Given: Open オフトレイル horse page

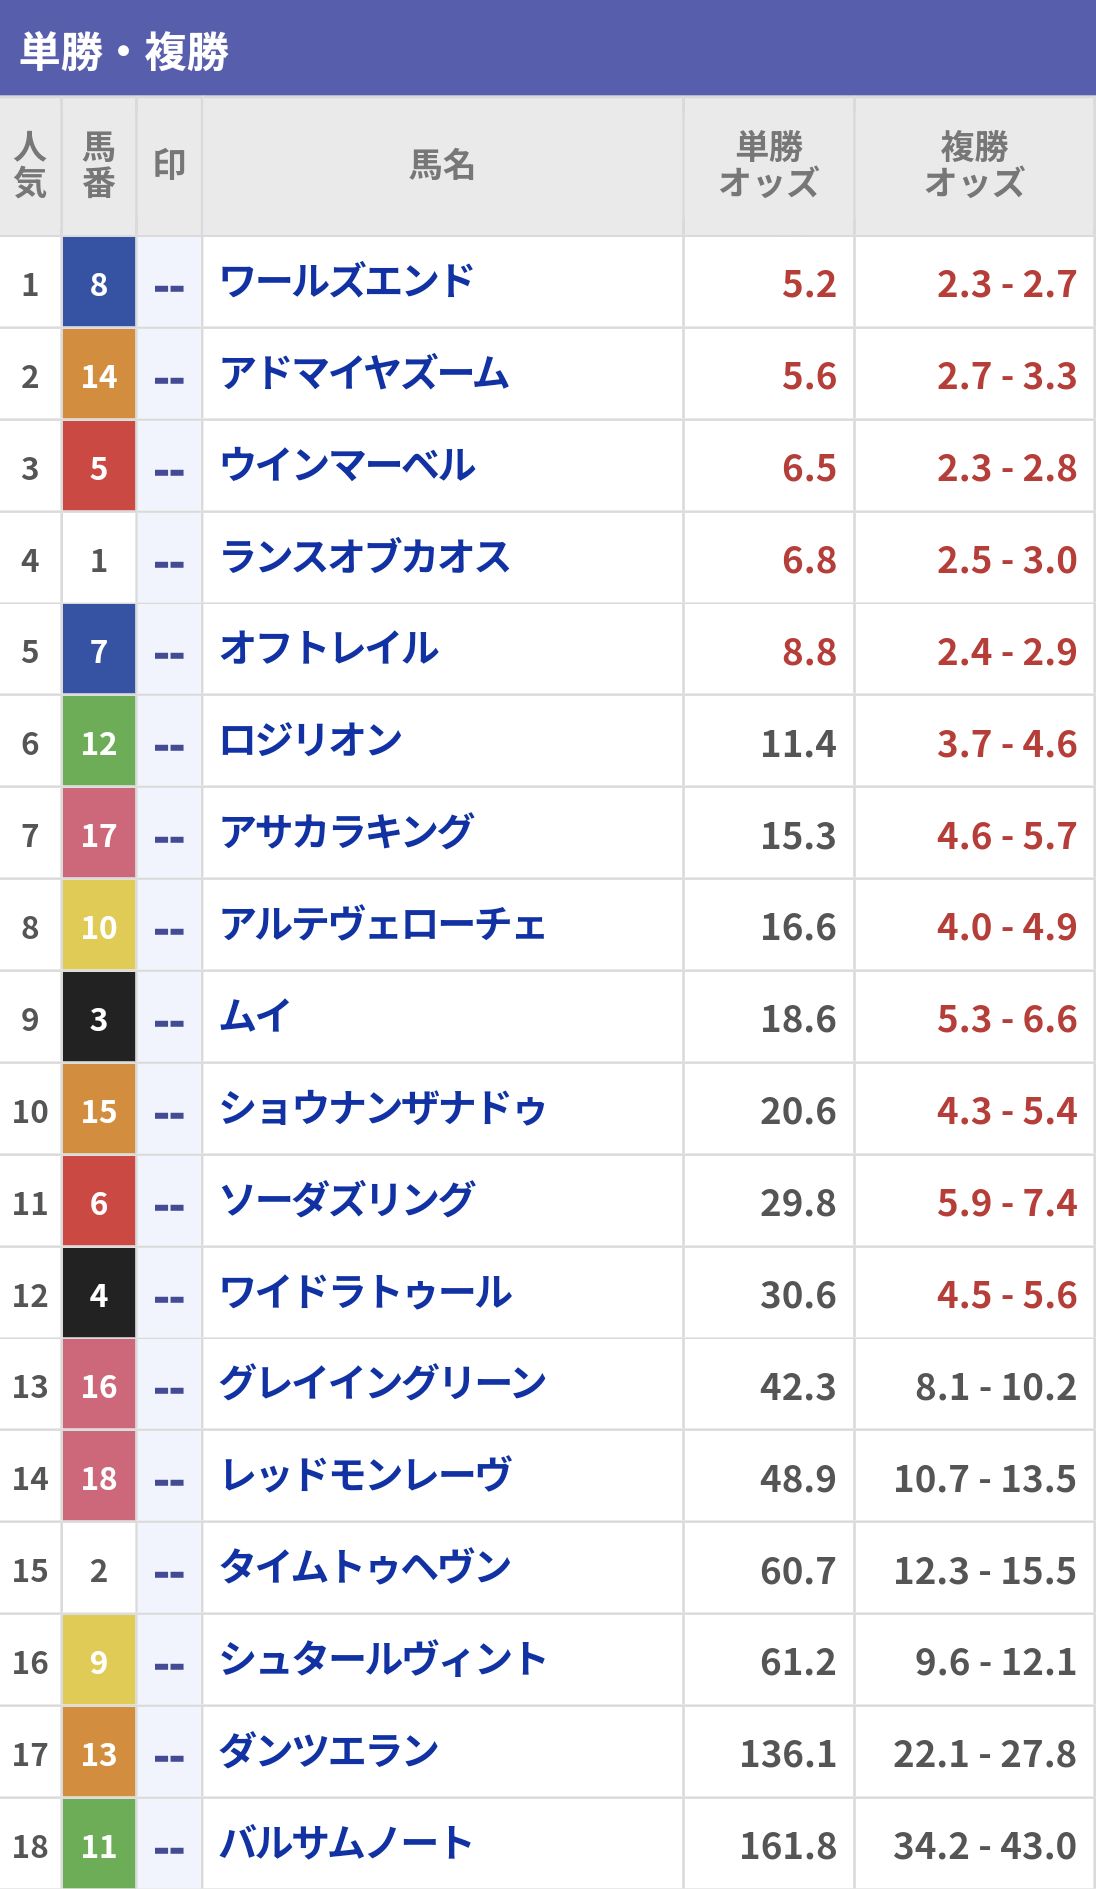Looking at the screenshot, I should click(329, 651).
